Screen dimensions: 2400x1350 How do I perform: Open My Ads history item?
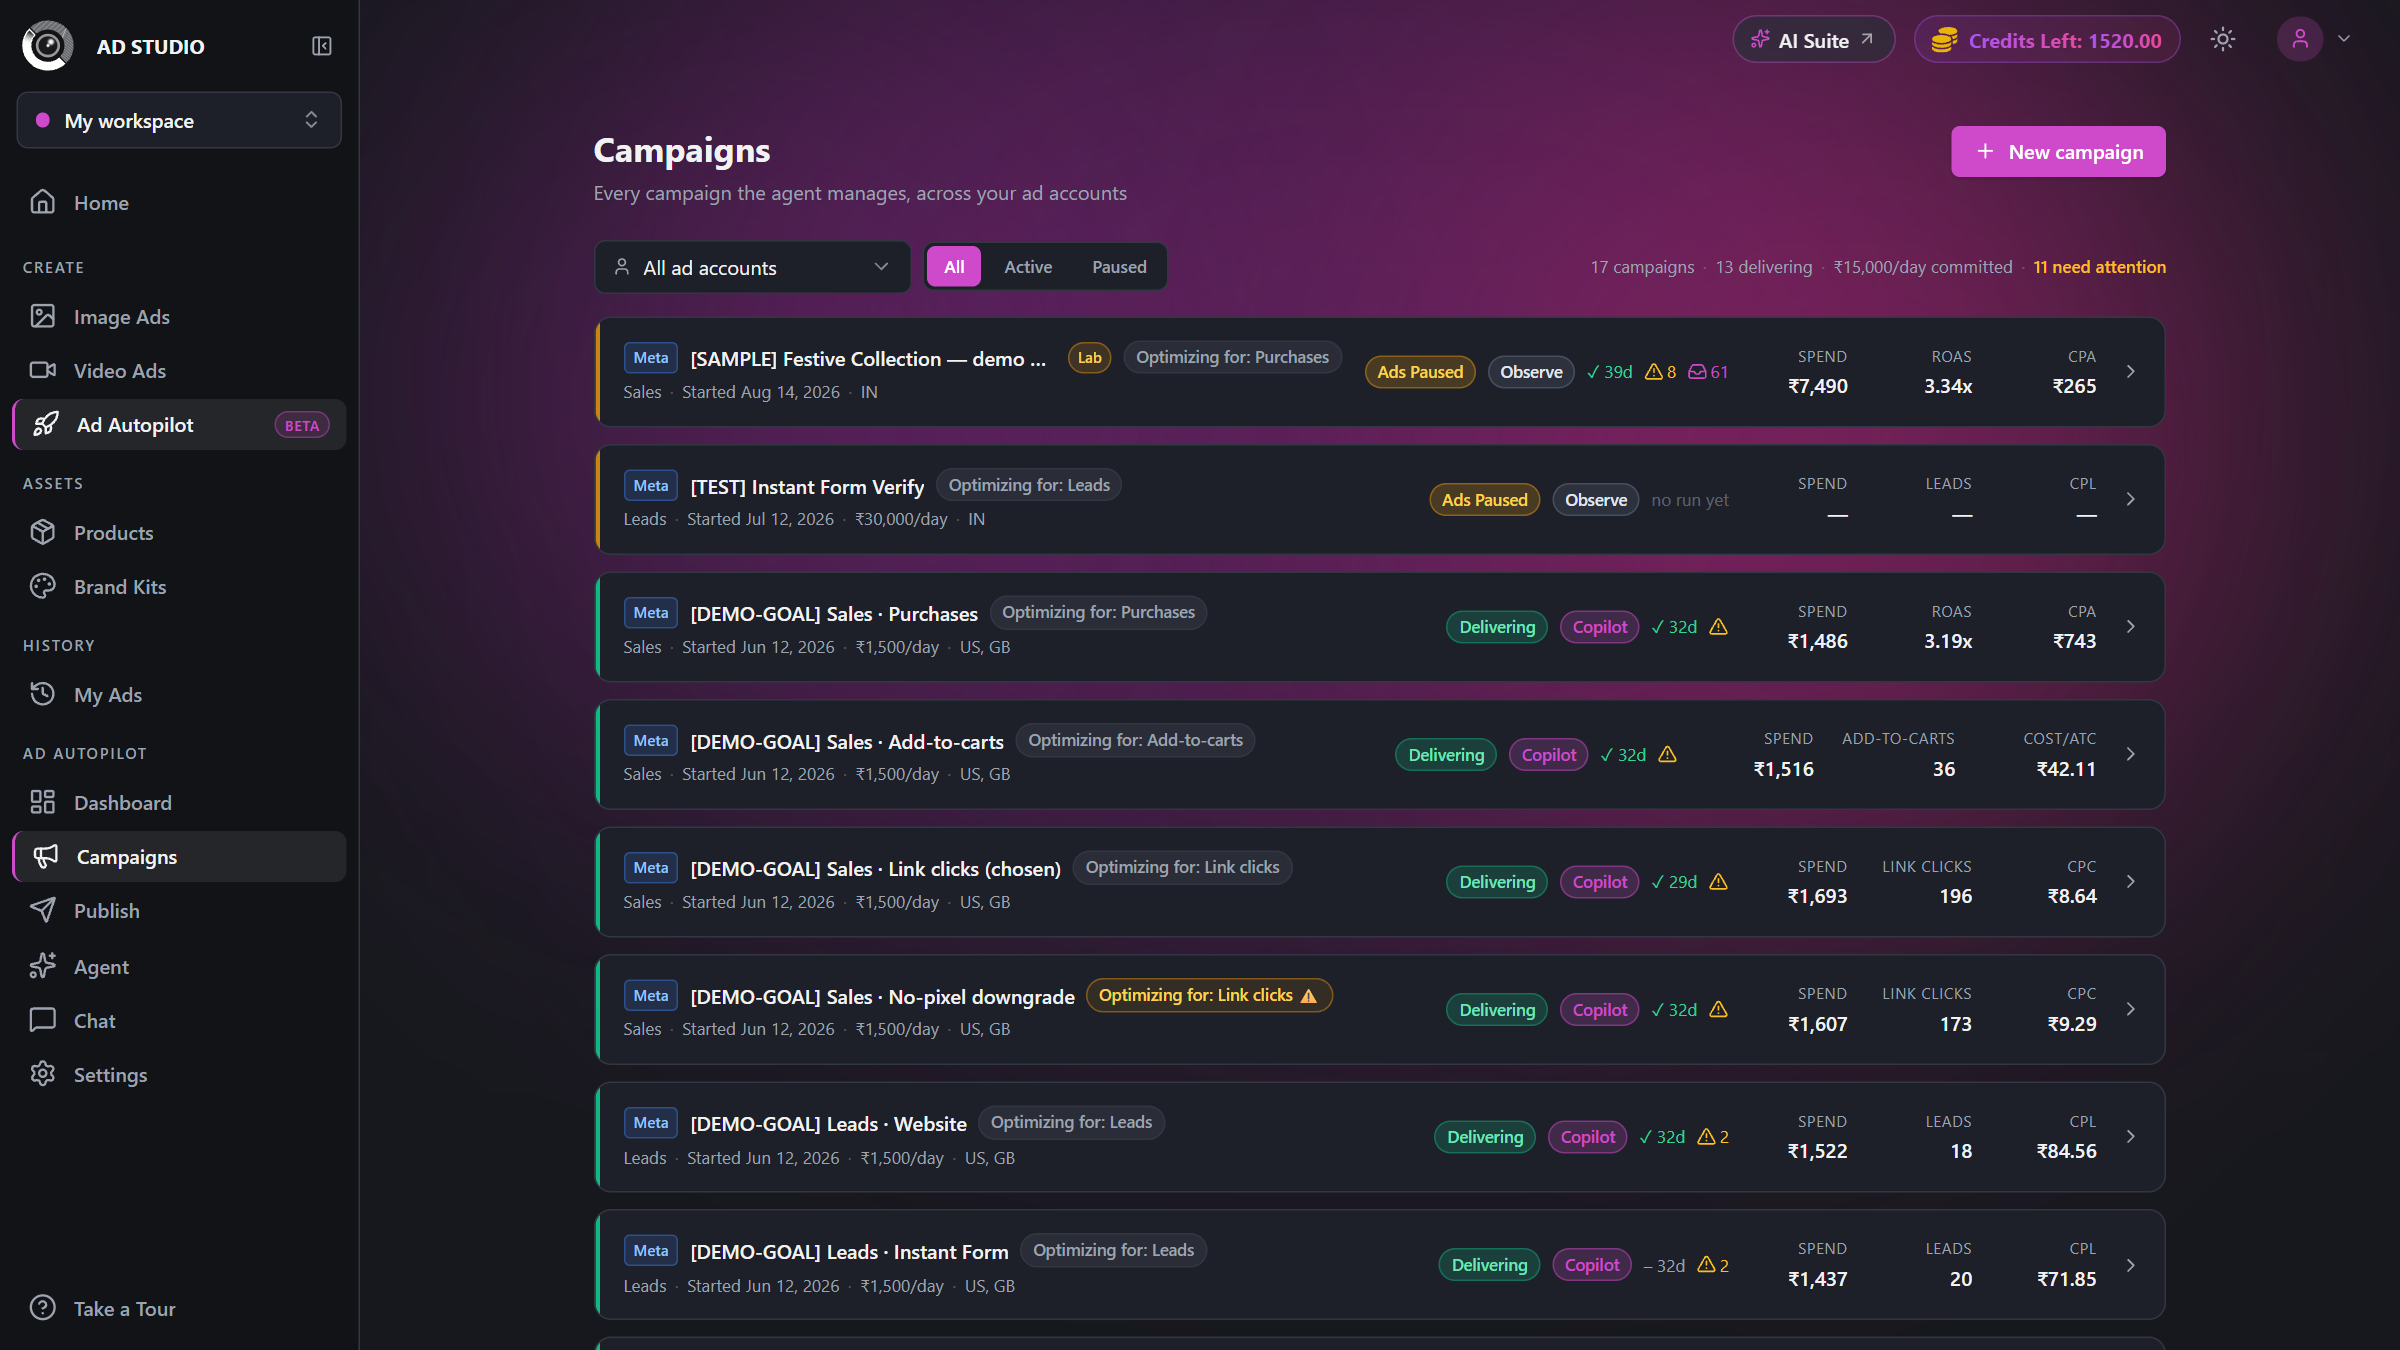(x=180, y=694)
